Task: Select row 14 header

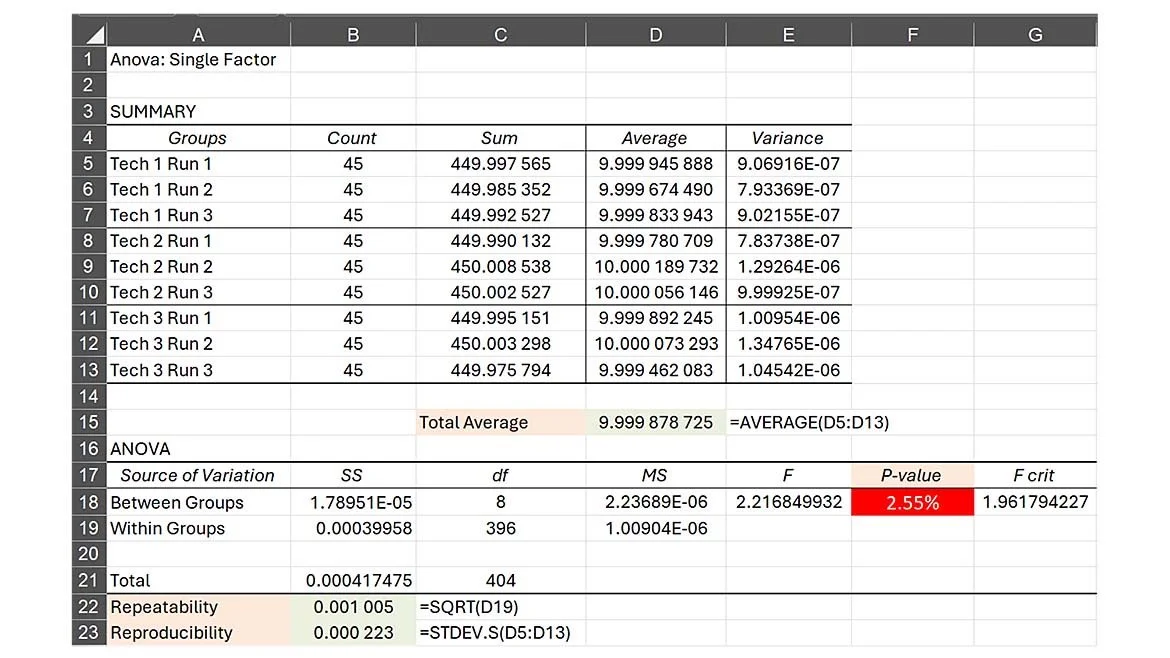Action: pos(89,396)
